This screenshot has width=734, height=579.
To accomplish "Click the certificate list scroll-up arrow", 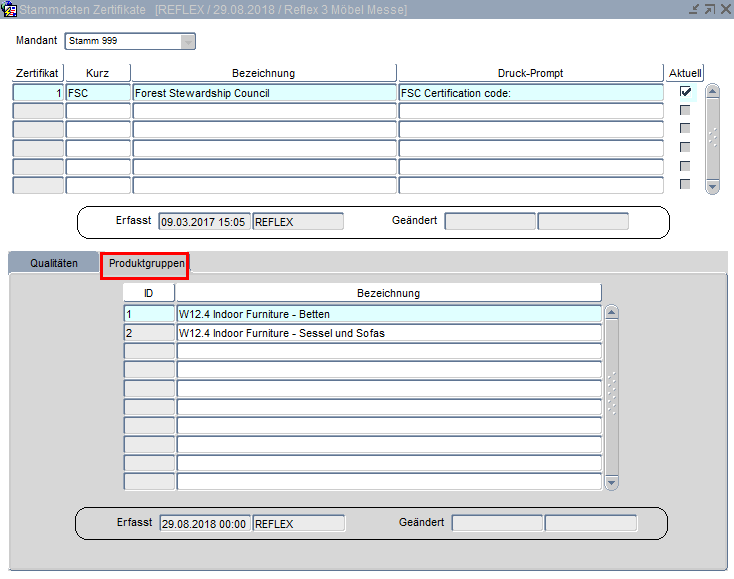I will tap(712, 92).
